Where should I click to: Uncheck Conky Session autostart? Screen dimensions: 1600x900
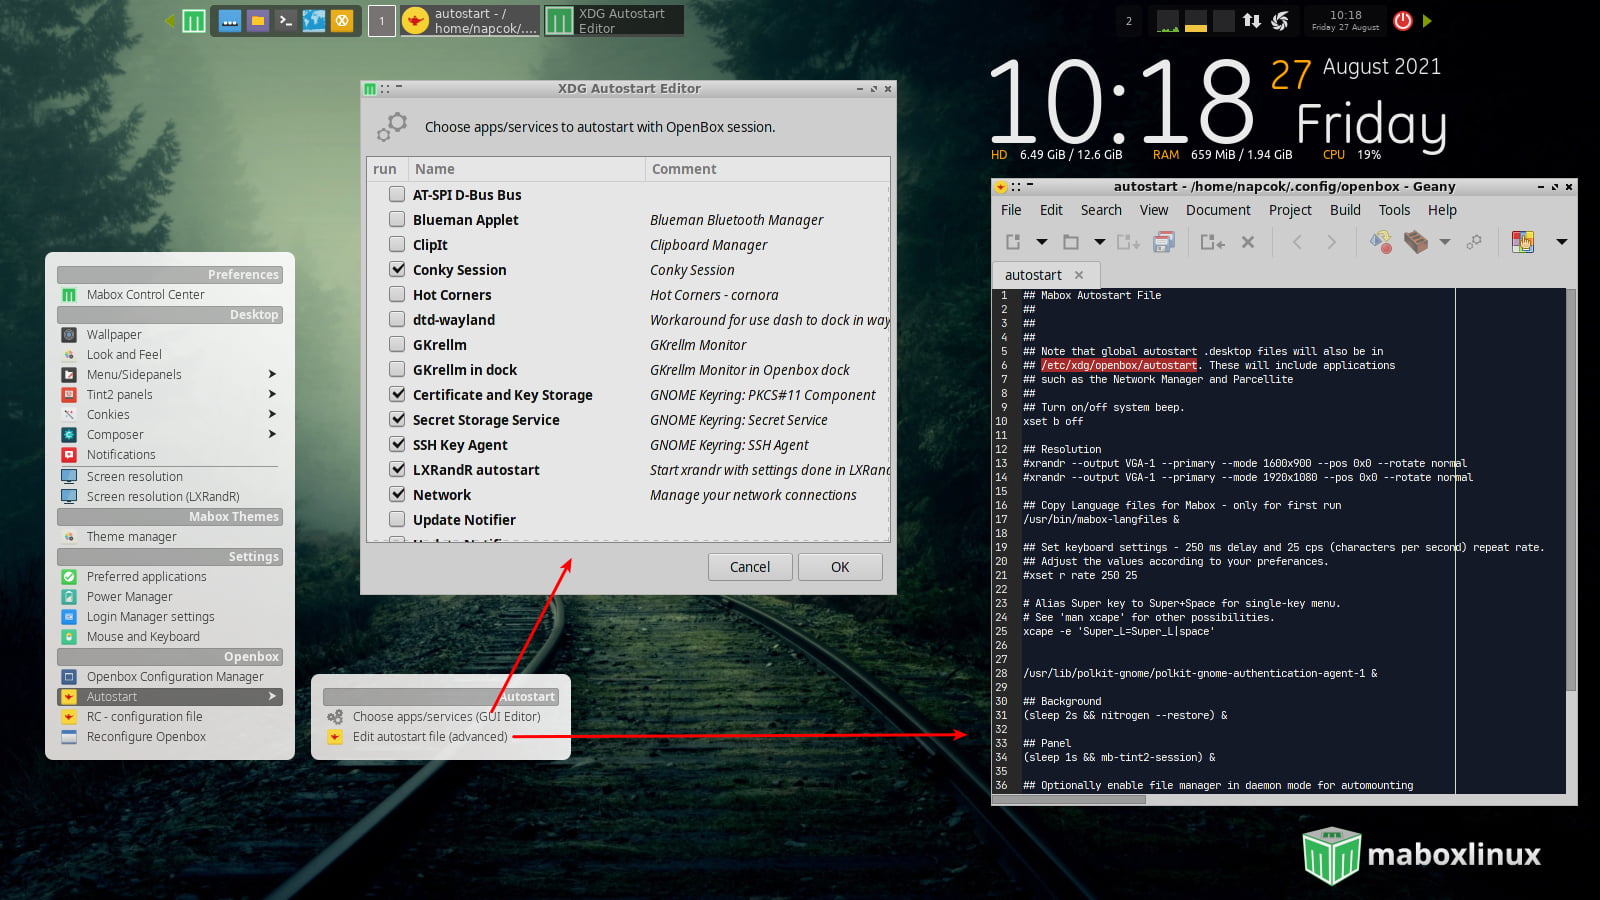397,269
